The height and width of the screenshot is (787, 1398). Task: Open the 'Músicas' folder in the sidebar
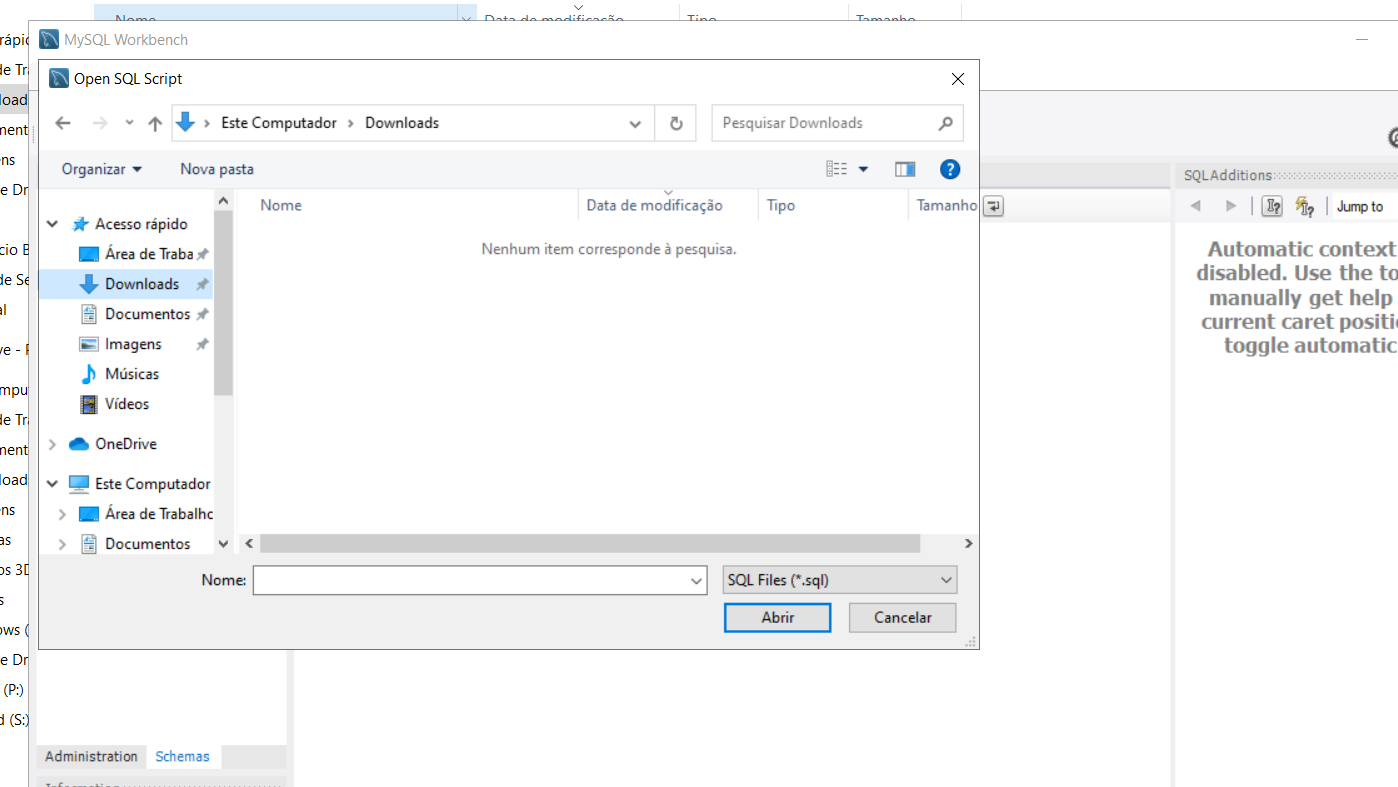tap(132, 374)
